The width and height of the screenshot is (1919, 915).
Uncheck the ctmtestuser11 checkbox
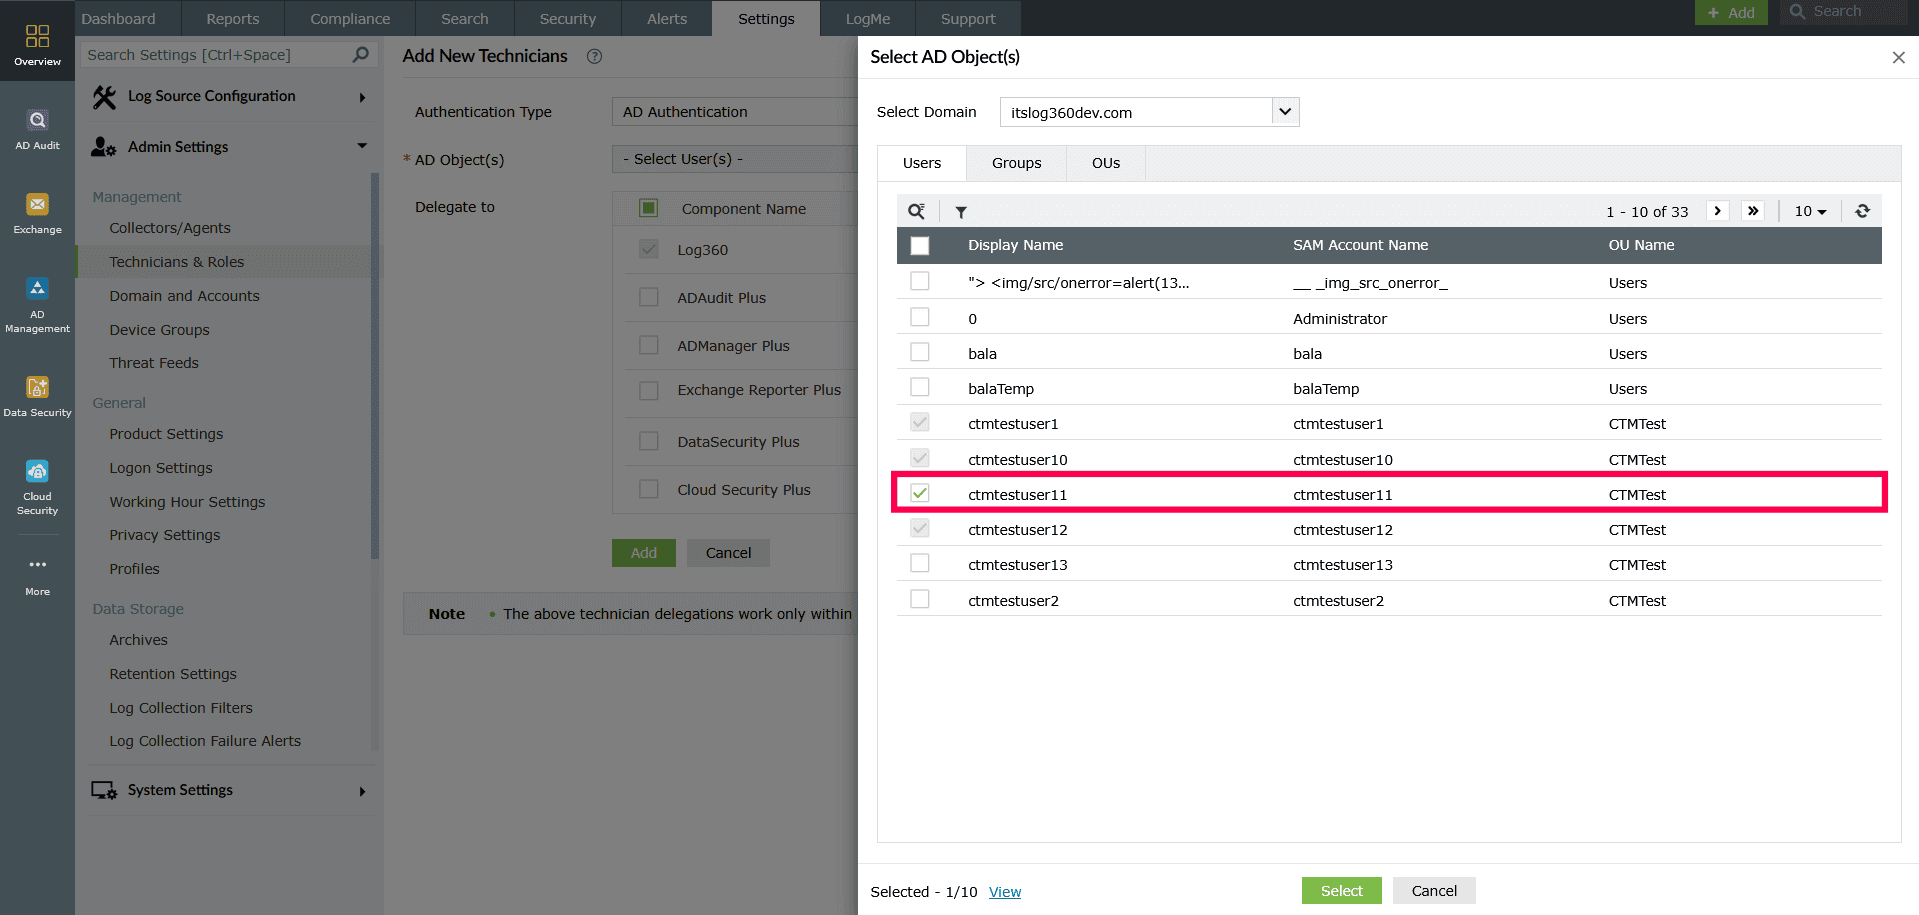[x=920, y=493]
